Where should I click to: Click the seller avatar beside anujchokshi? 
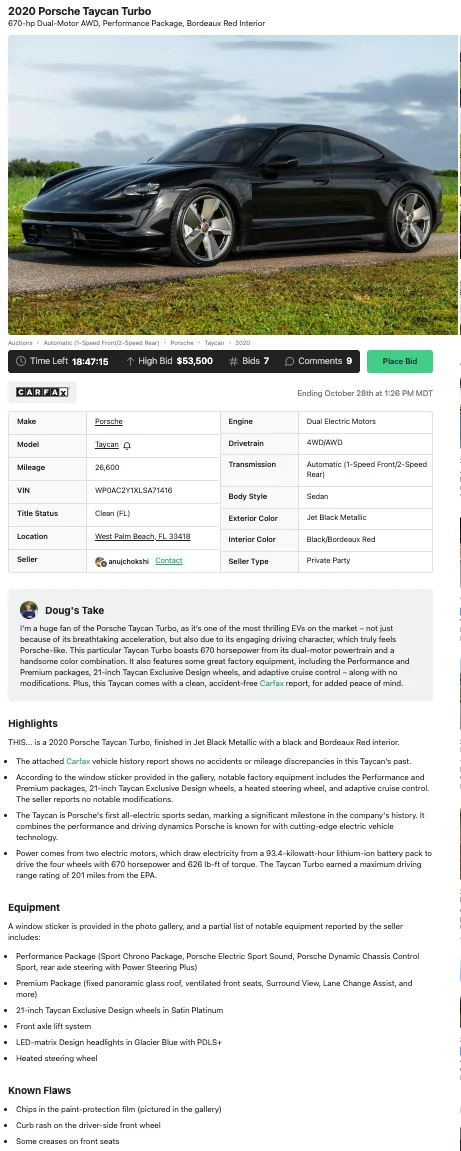101,562
